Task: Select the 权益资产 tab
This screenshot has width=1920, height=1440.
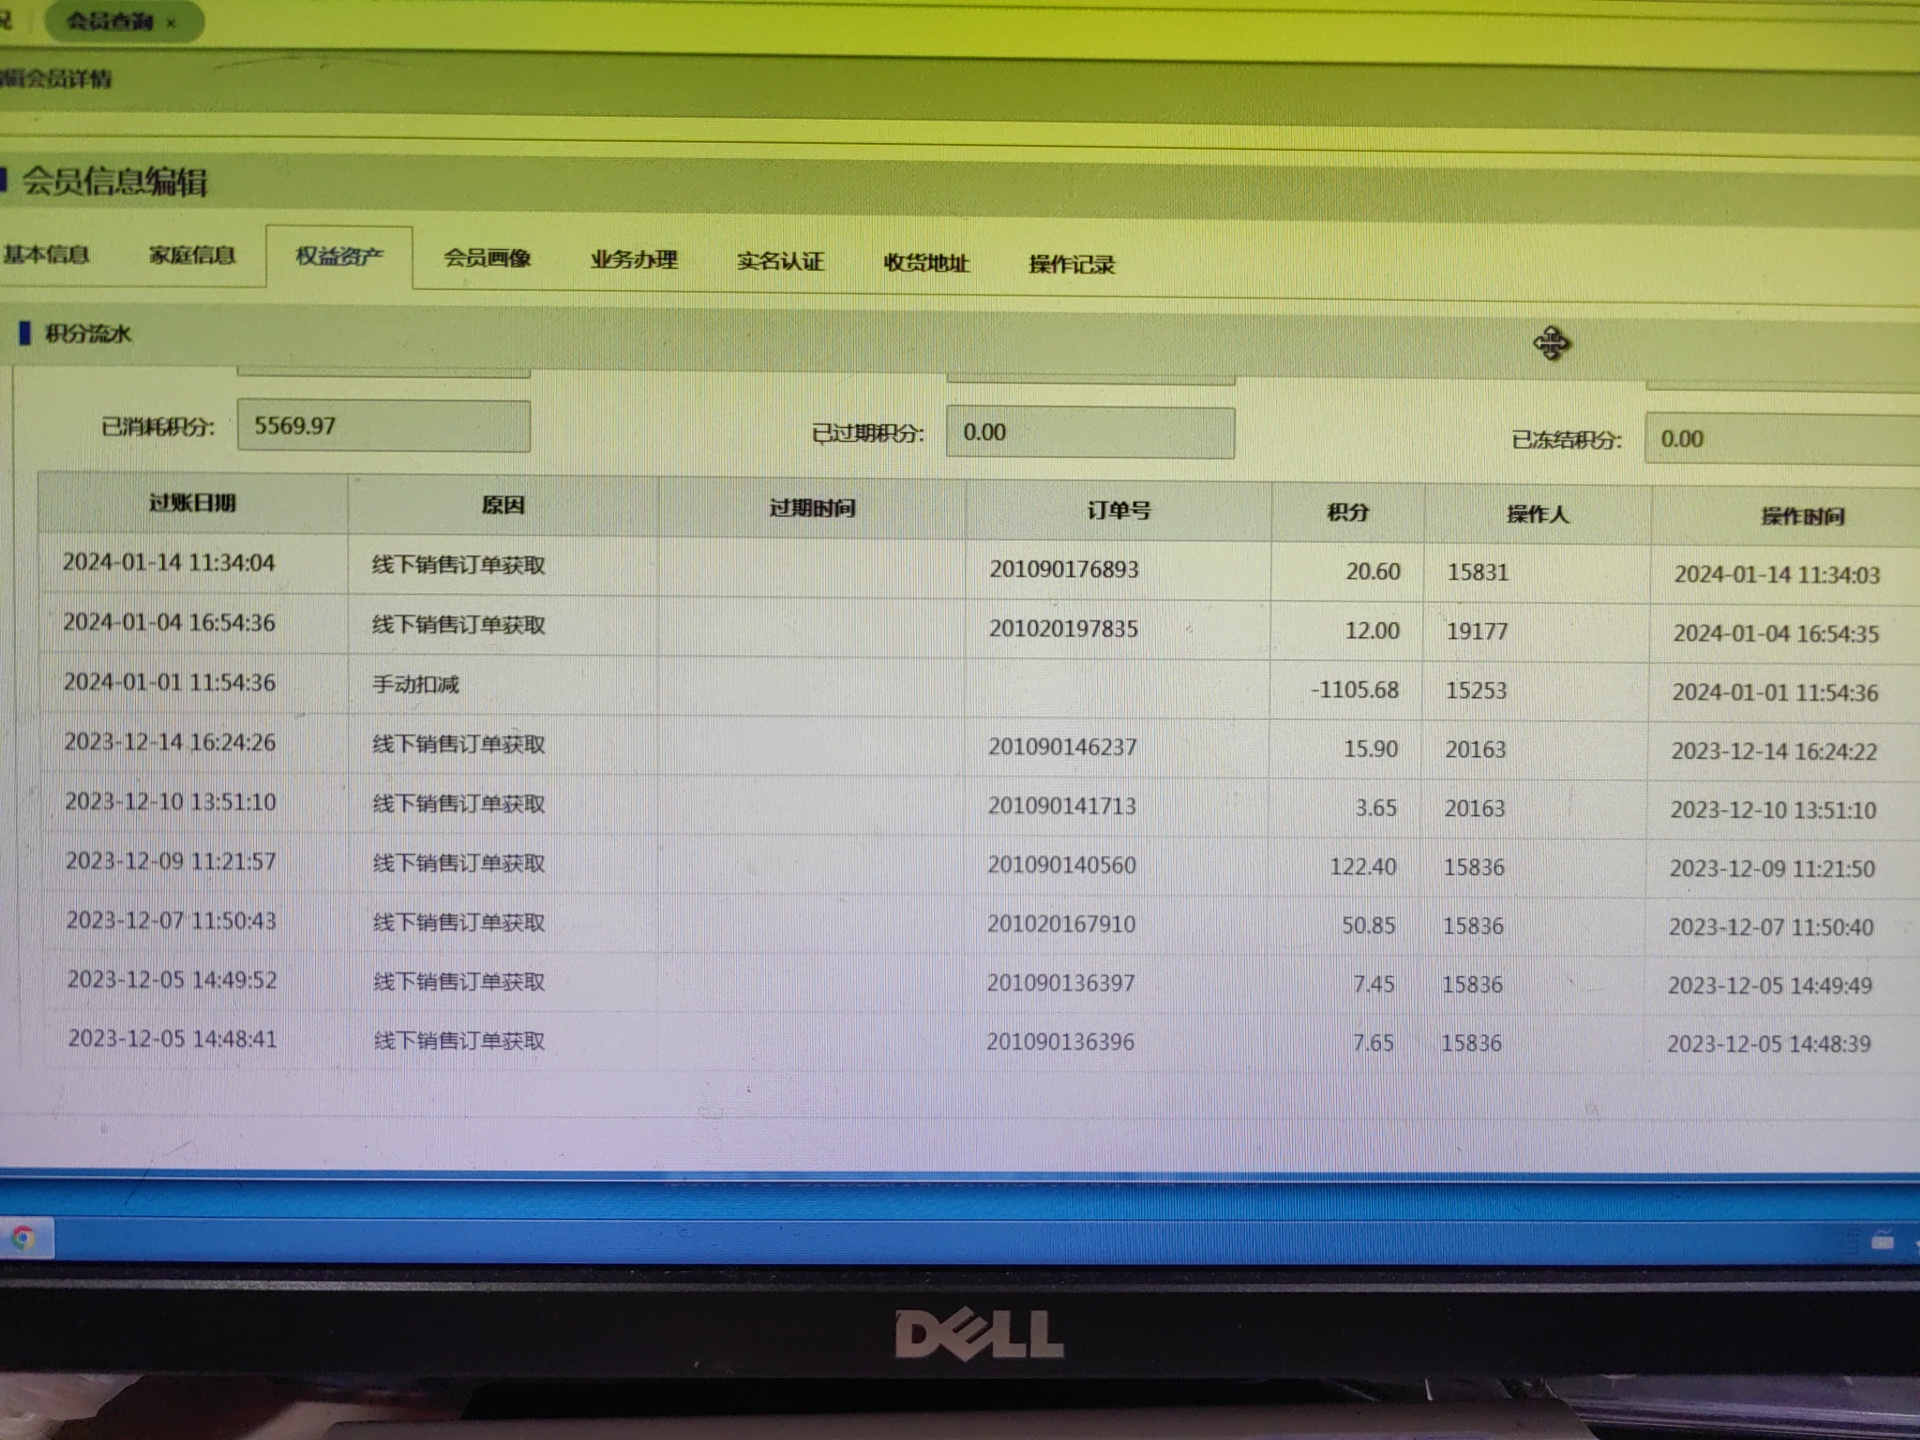Action: tap(339, 257)
